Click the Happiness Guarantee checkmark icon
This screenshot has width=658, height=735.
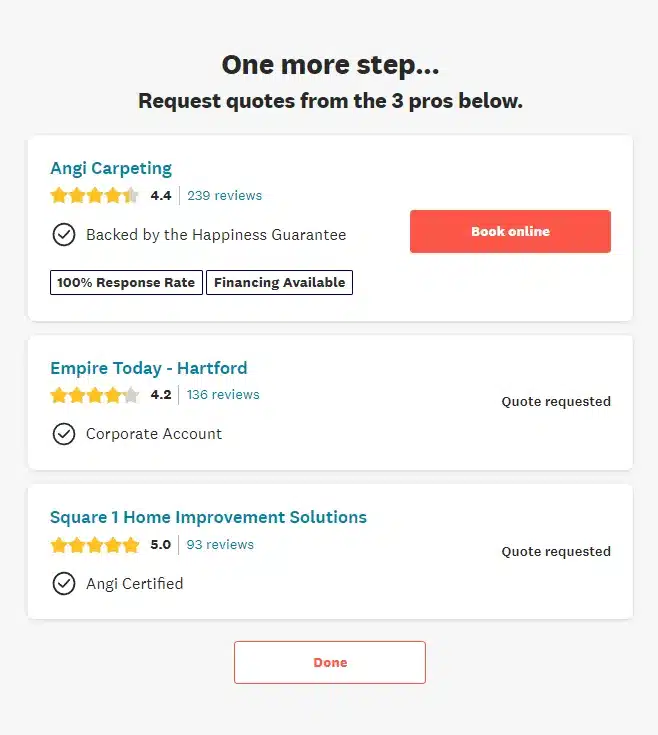pyautogui.click(x=64, y=235)
